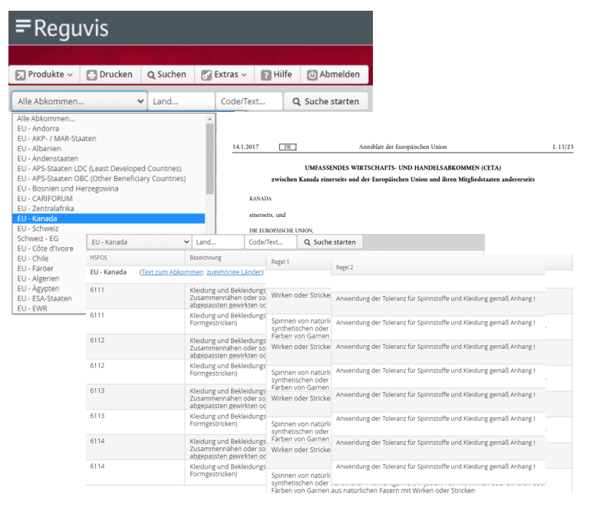Click the Suchen toolbar button
Viewport: 600px width, 507px height.
(x=165, y=75)
